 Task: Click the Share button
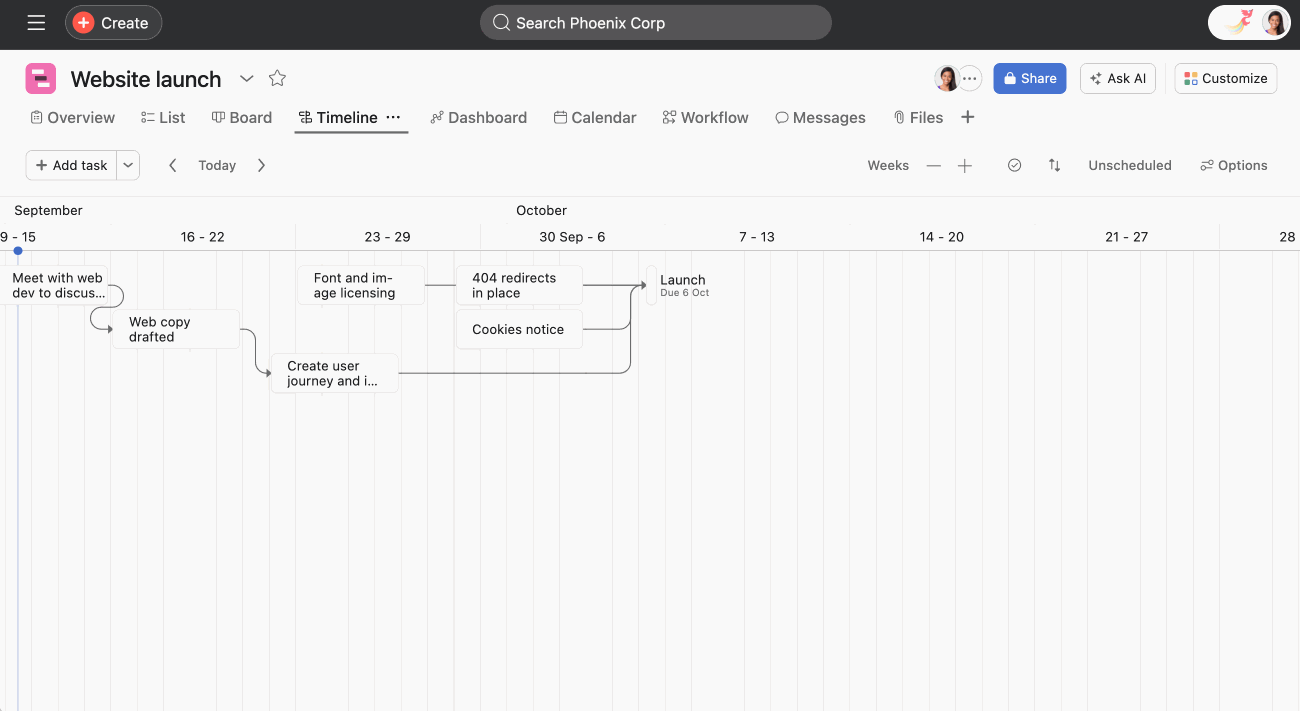pyautogui.click(x=1029, y=78)
